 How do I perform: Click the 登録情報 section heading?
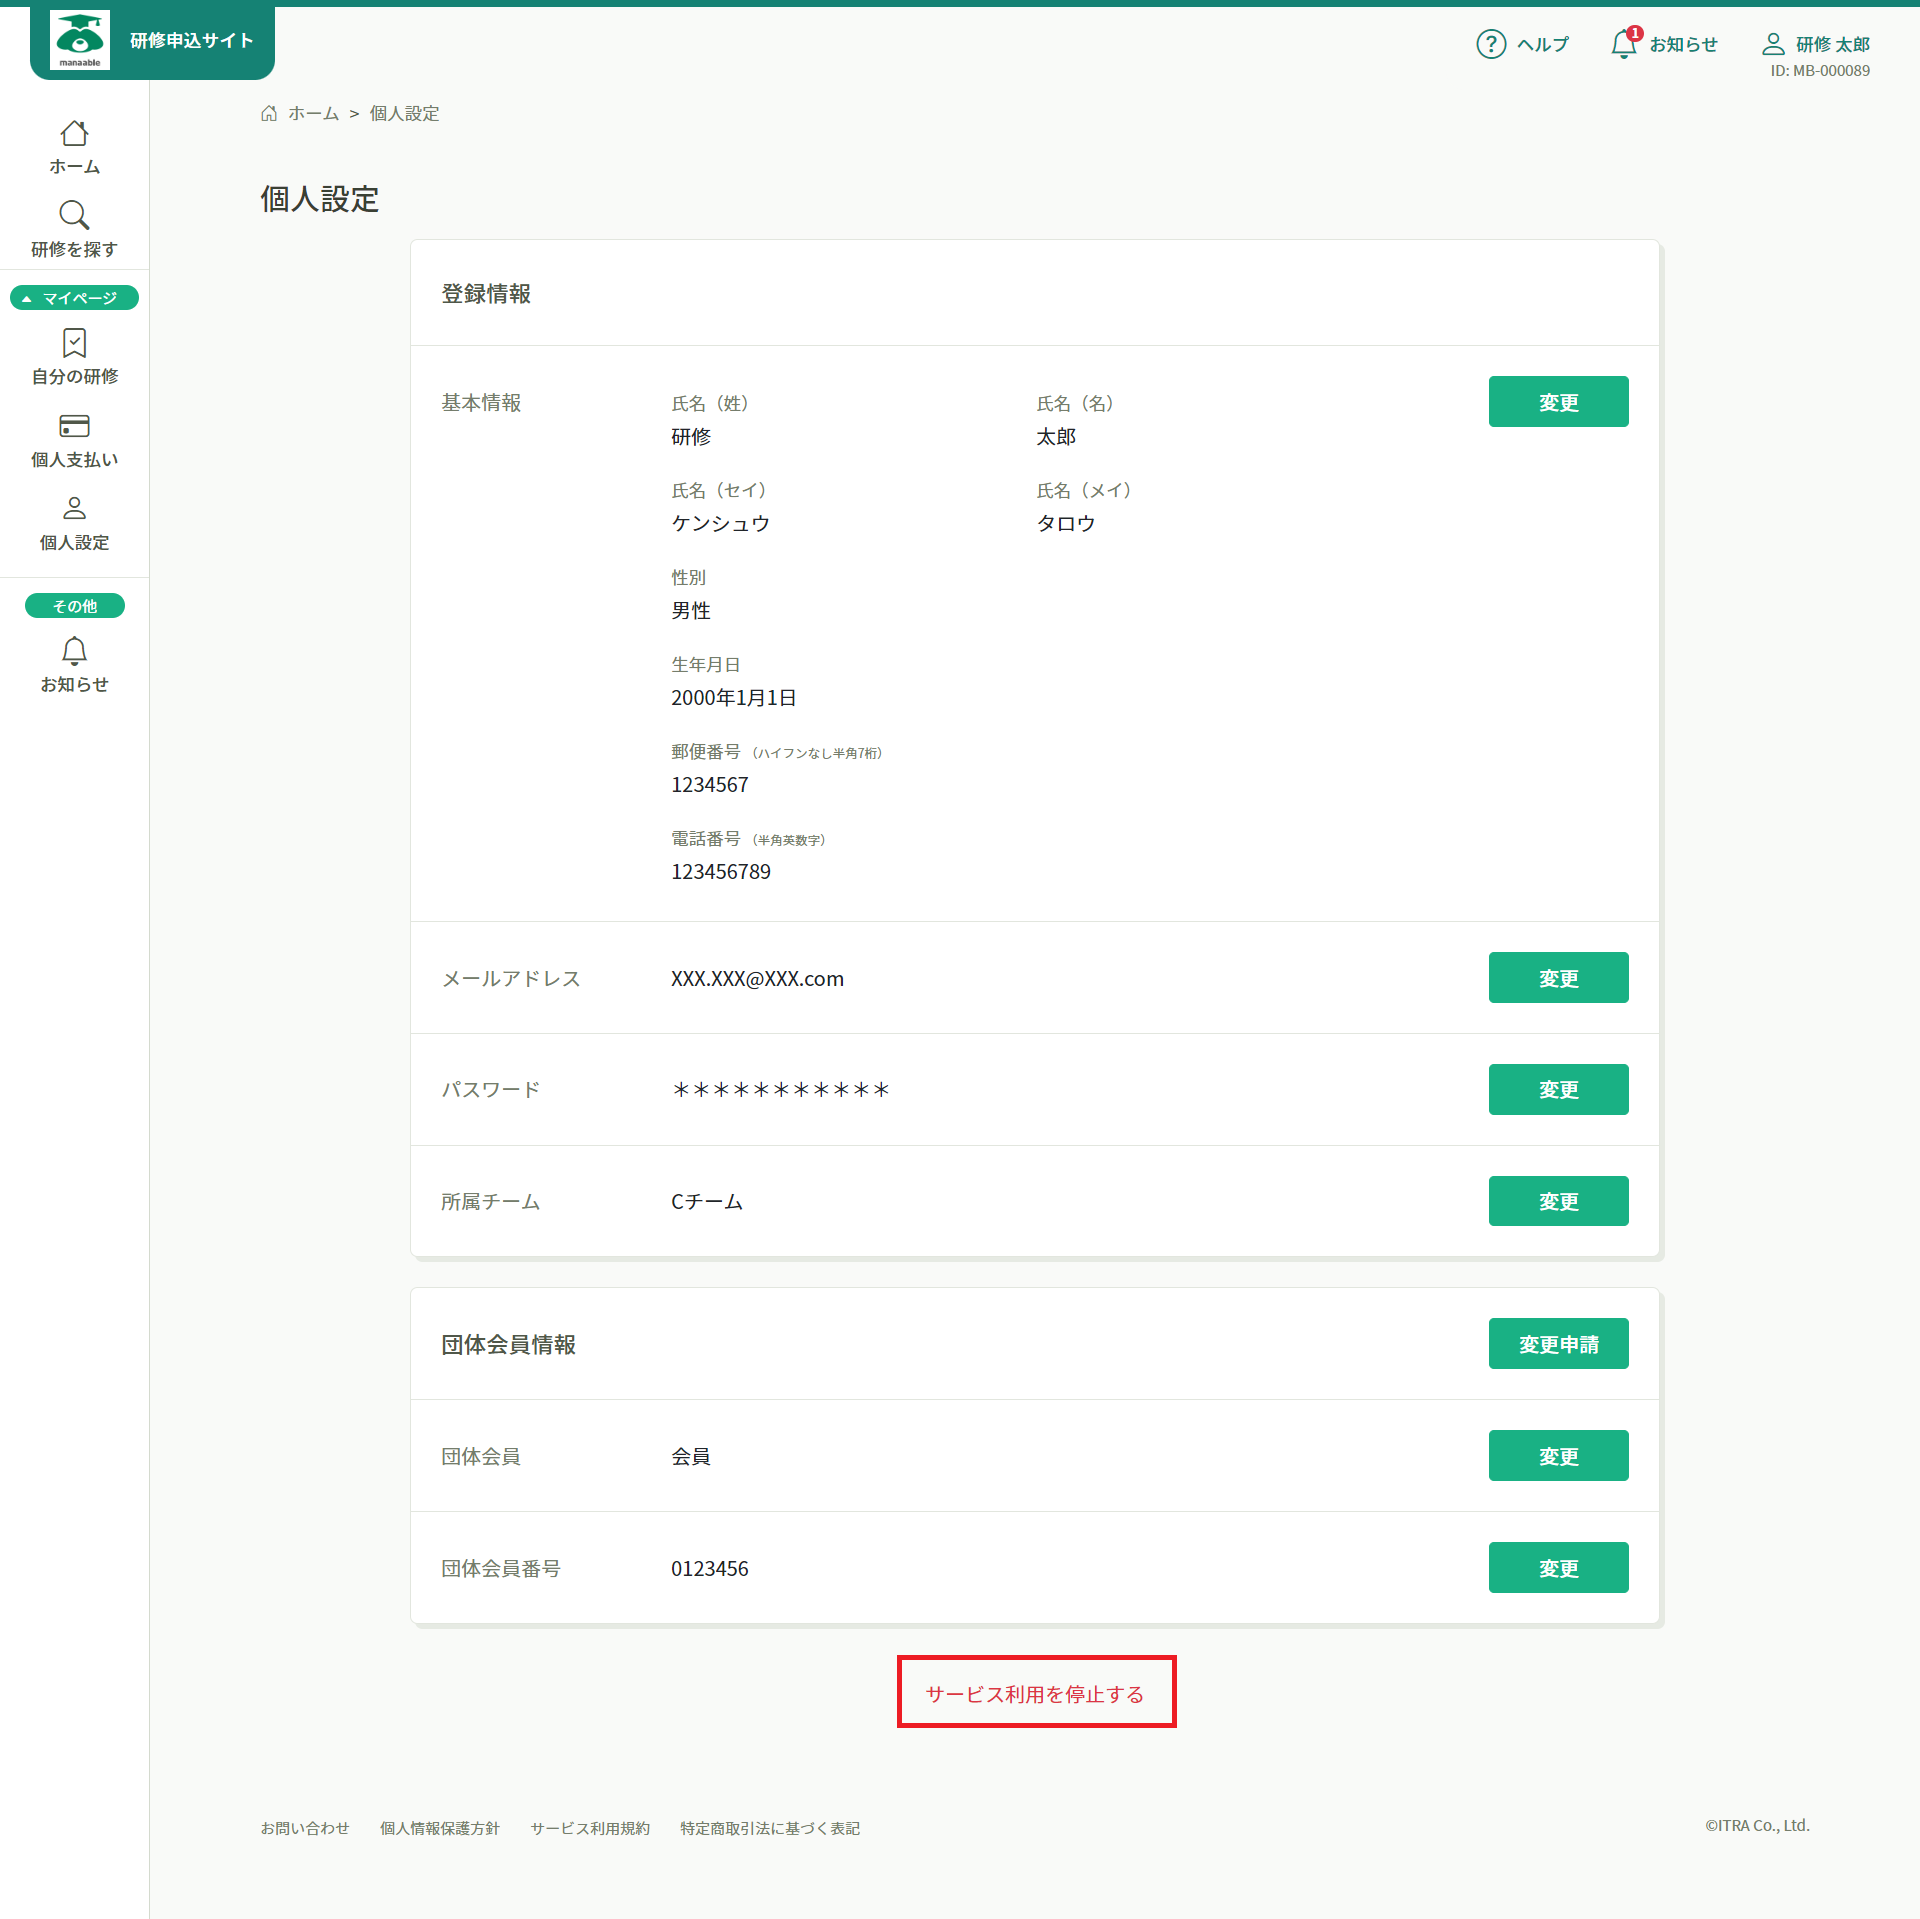click(486, 294)
